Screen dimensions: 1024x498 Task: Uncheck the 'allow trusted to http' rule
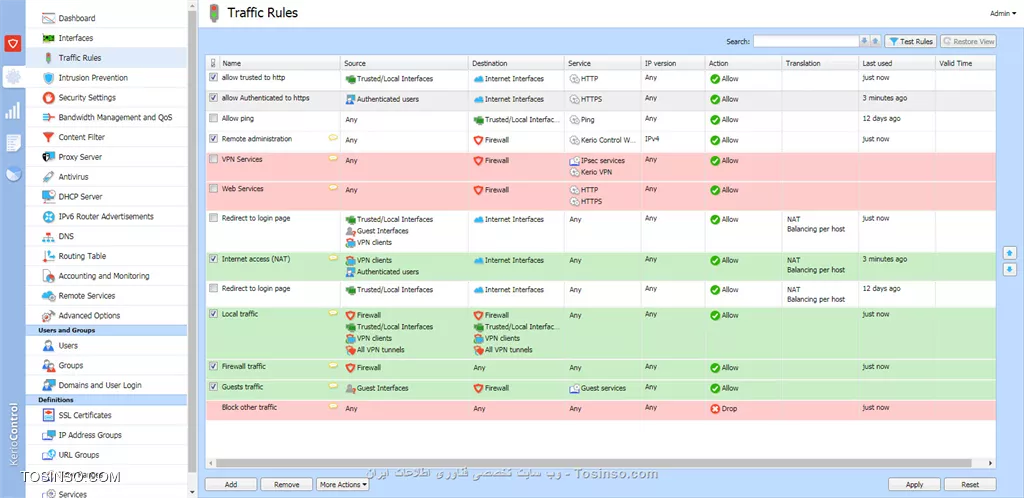click(213, 78)
